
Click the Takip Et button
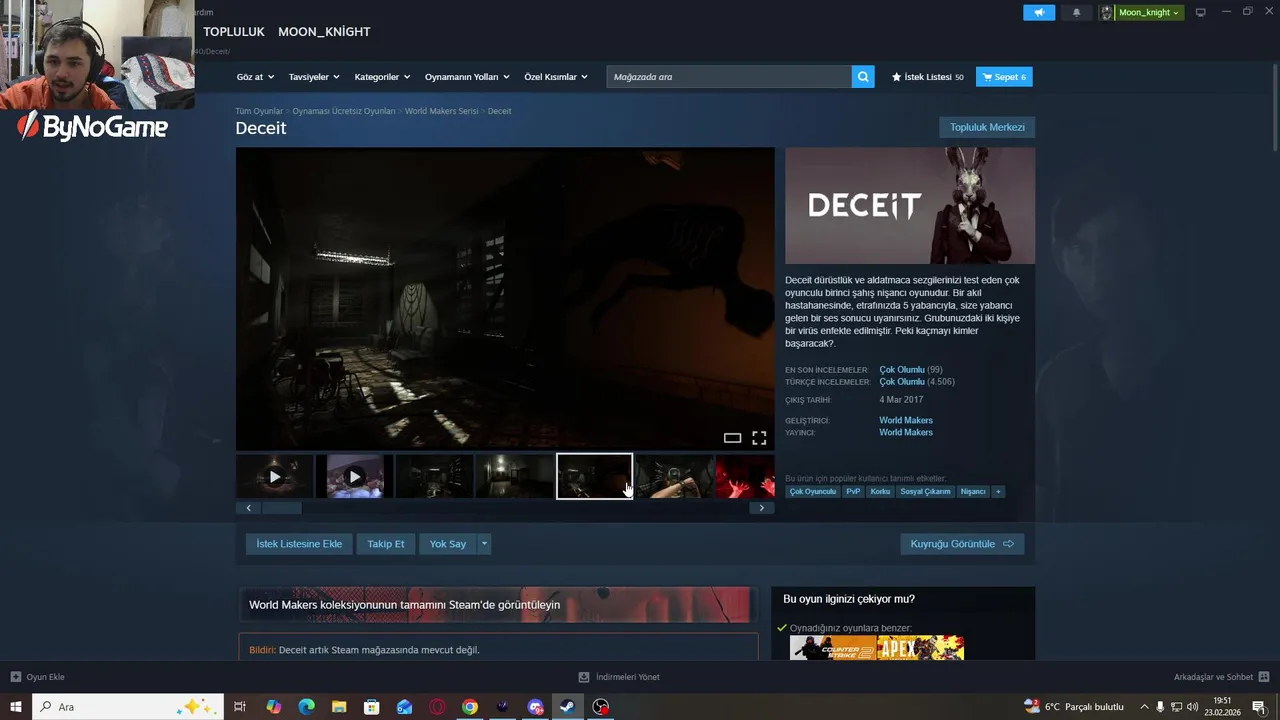(x=386, y=544)
